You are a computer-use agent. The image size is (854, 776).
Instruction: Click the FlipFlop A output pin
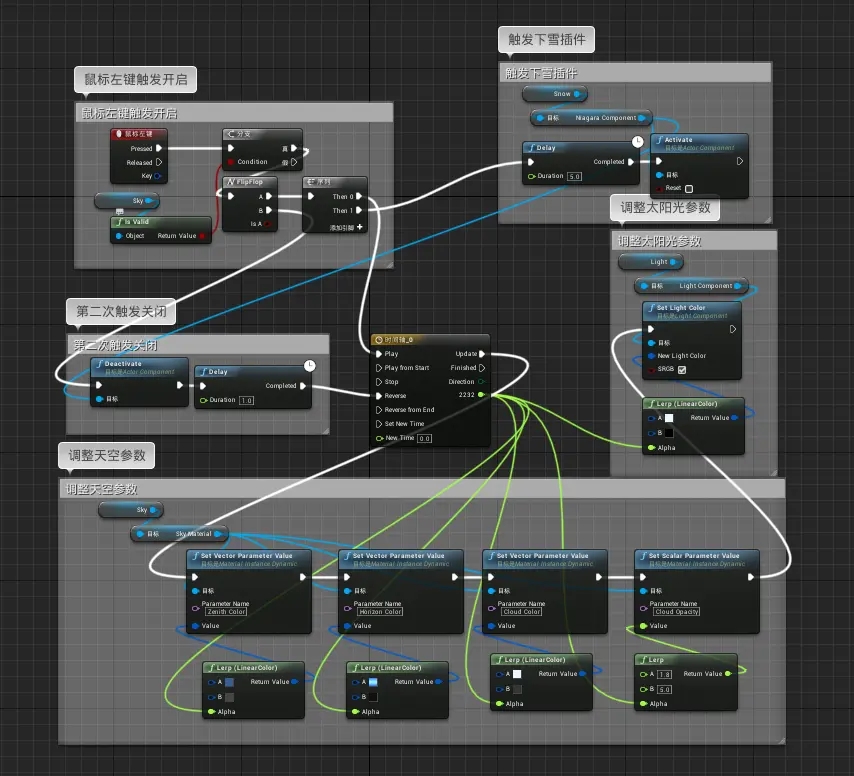tap(269, 197)
